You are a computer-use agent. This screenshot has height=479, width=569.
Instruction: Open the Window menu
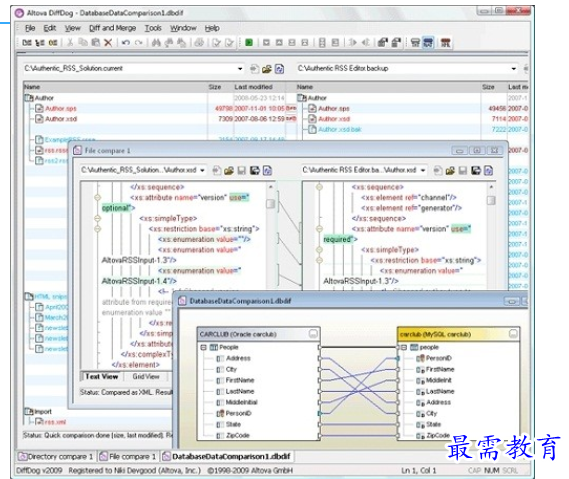[x=183, y=28]
